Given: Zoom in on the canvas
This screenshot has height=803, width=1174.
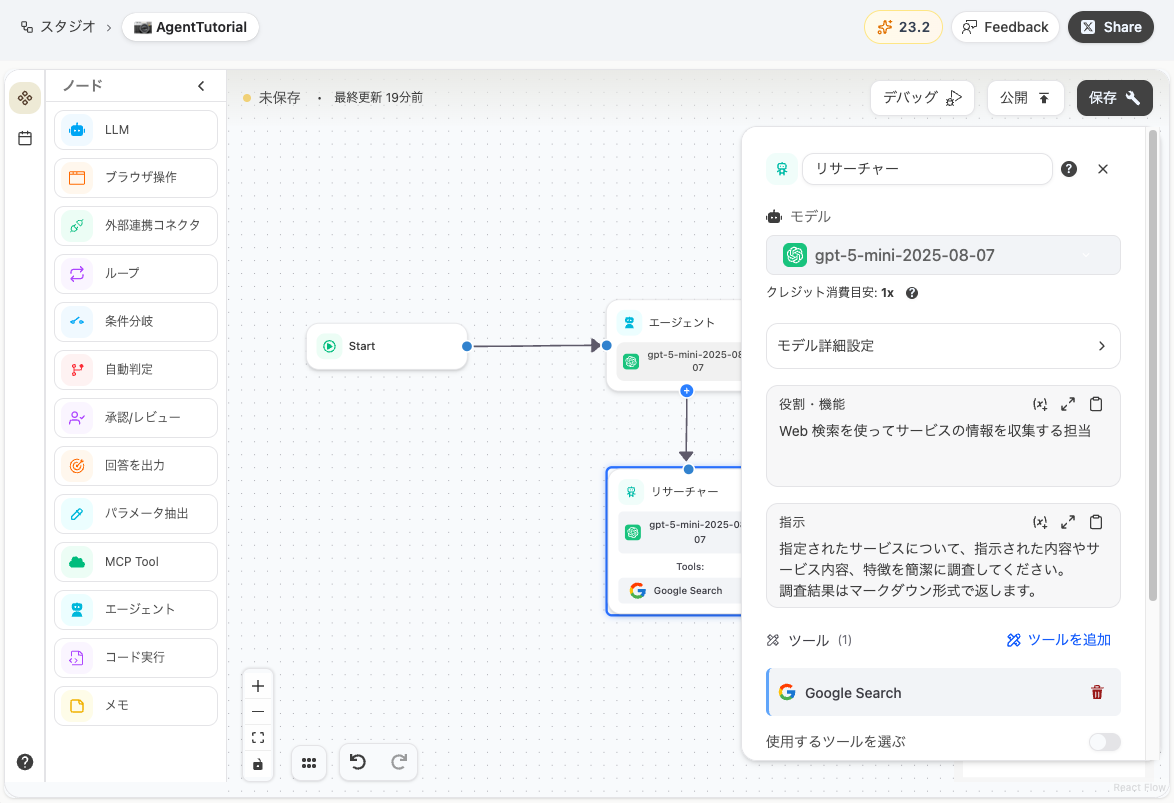Looking at the screenshot, I should click(x=257, y=685).
